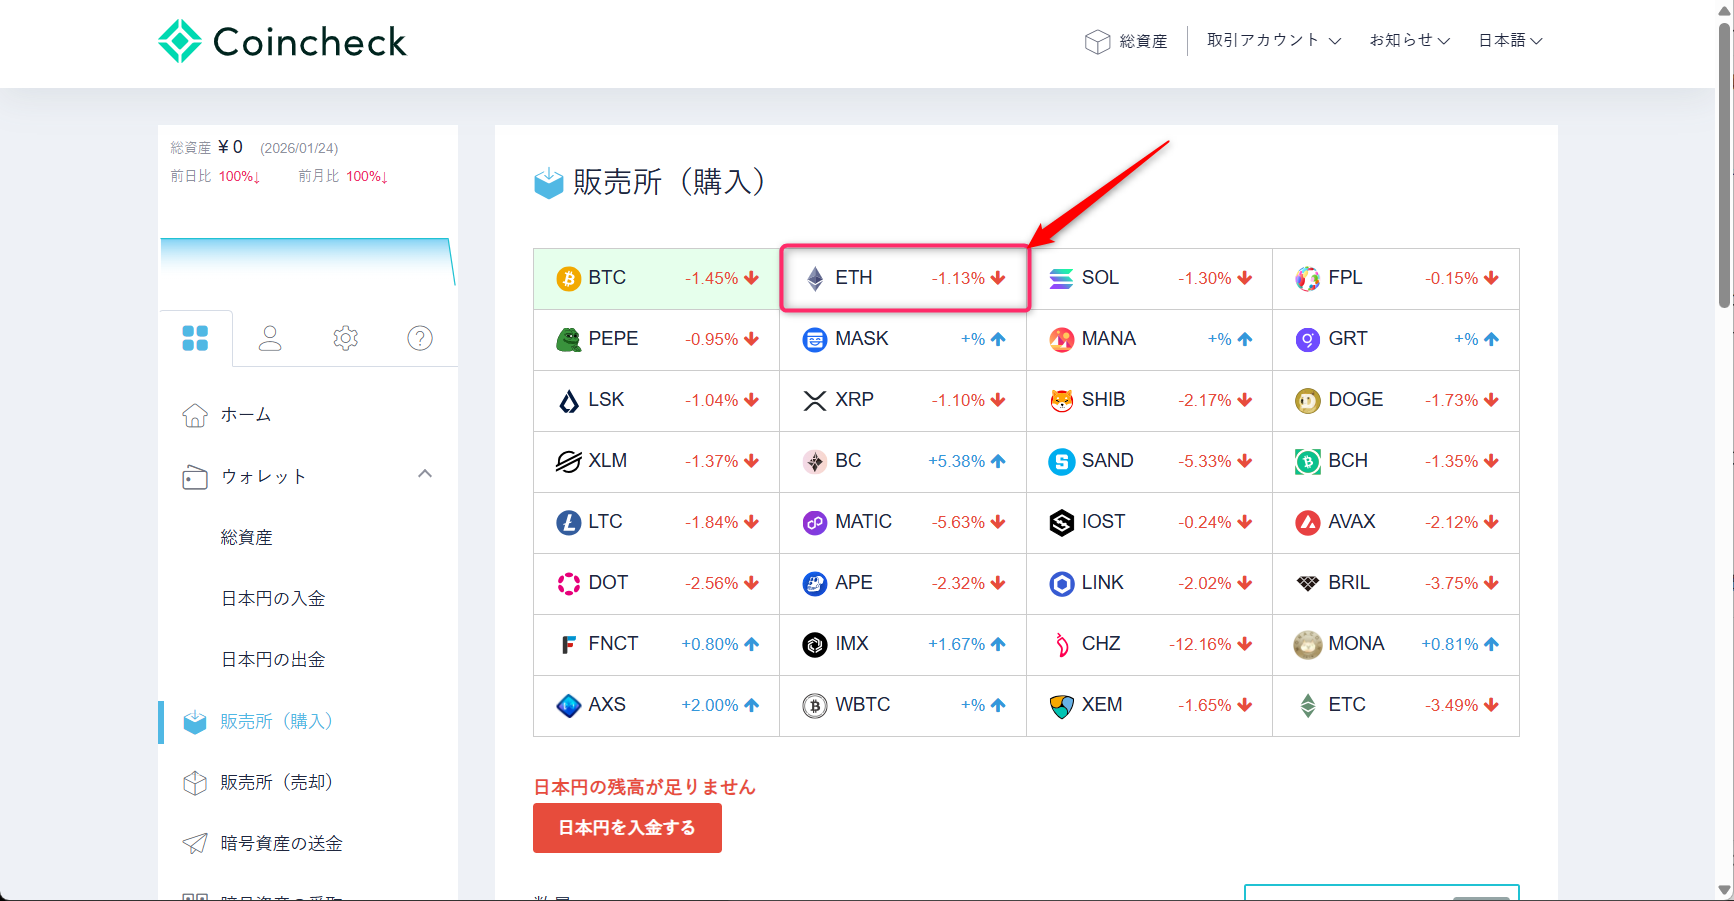Open the 取引アカウント dropdown
Viewport: 1734px width, 901px height.
click(x=1272, y=40)
